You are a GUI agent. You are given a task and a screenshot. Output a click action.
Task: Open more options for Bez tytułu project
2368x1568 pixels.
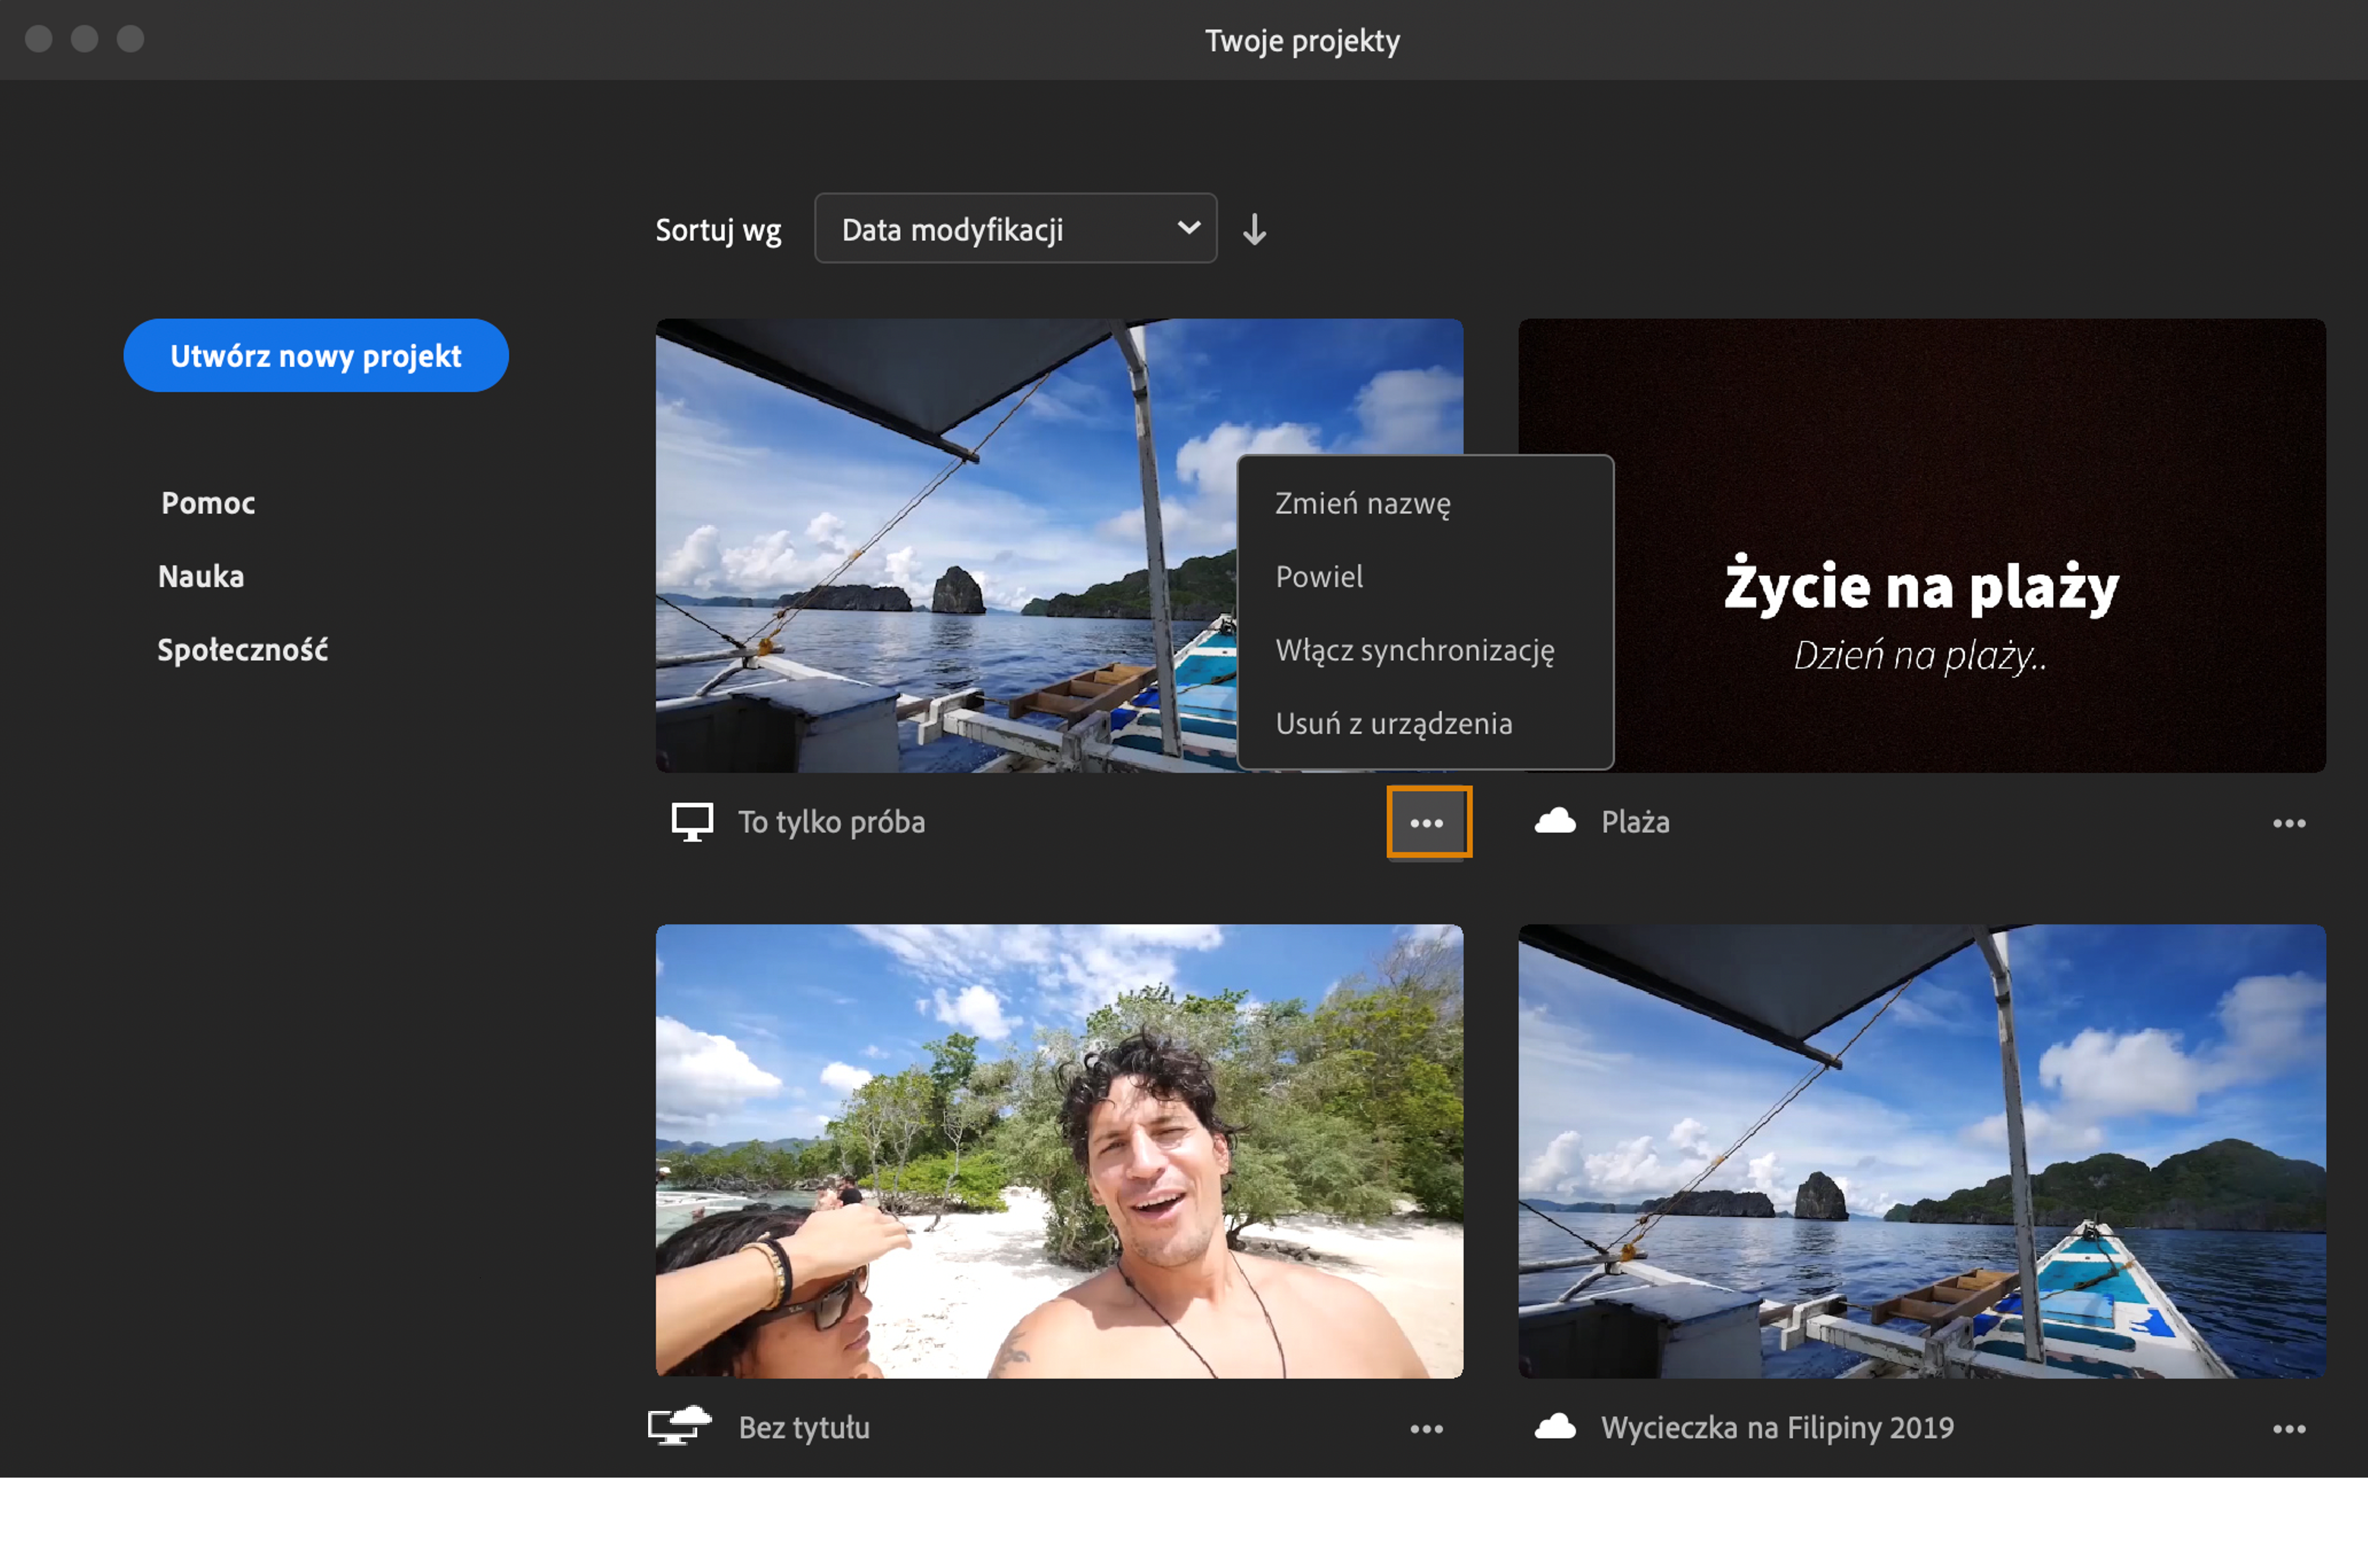(x=1426, y=1429)
